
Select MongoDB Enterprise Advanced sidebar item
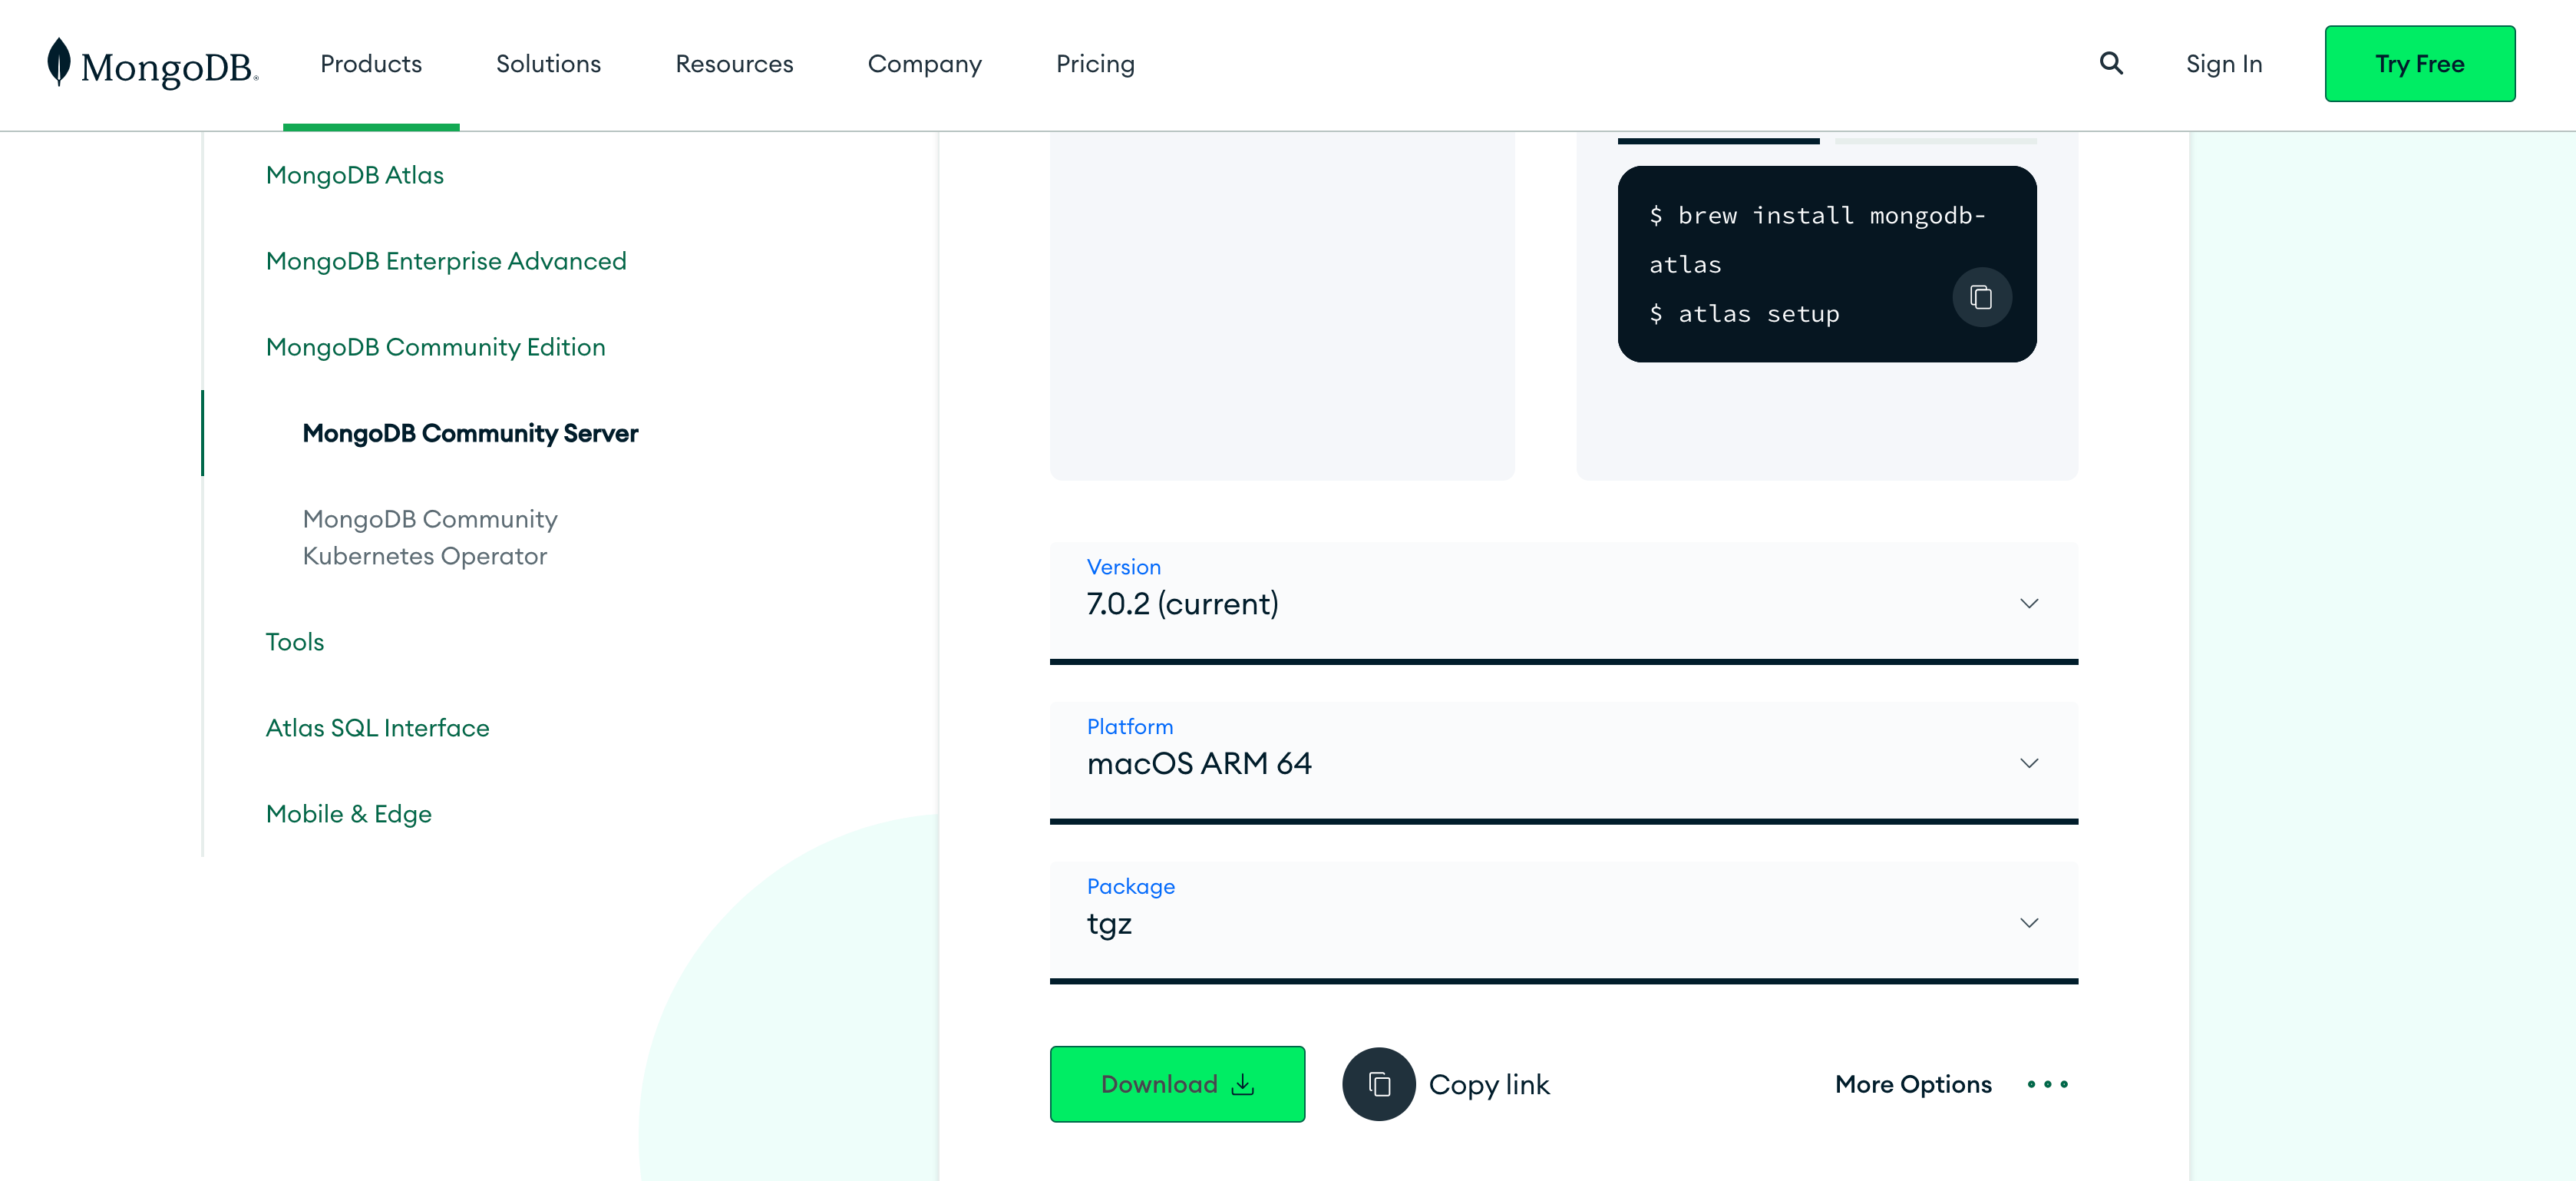[446, 261]
